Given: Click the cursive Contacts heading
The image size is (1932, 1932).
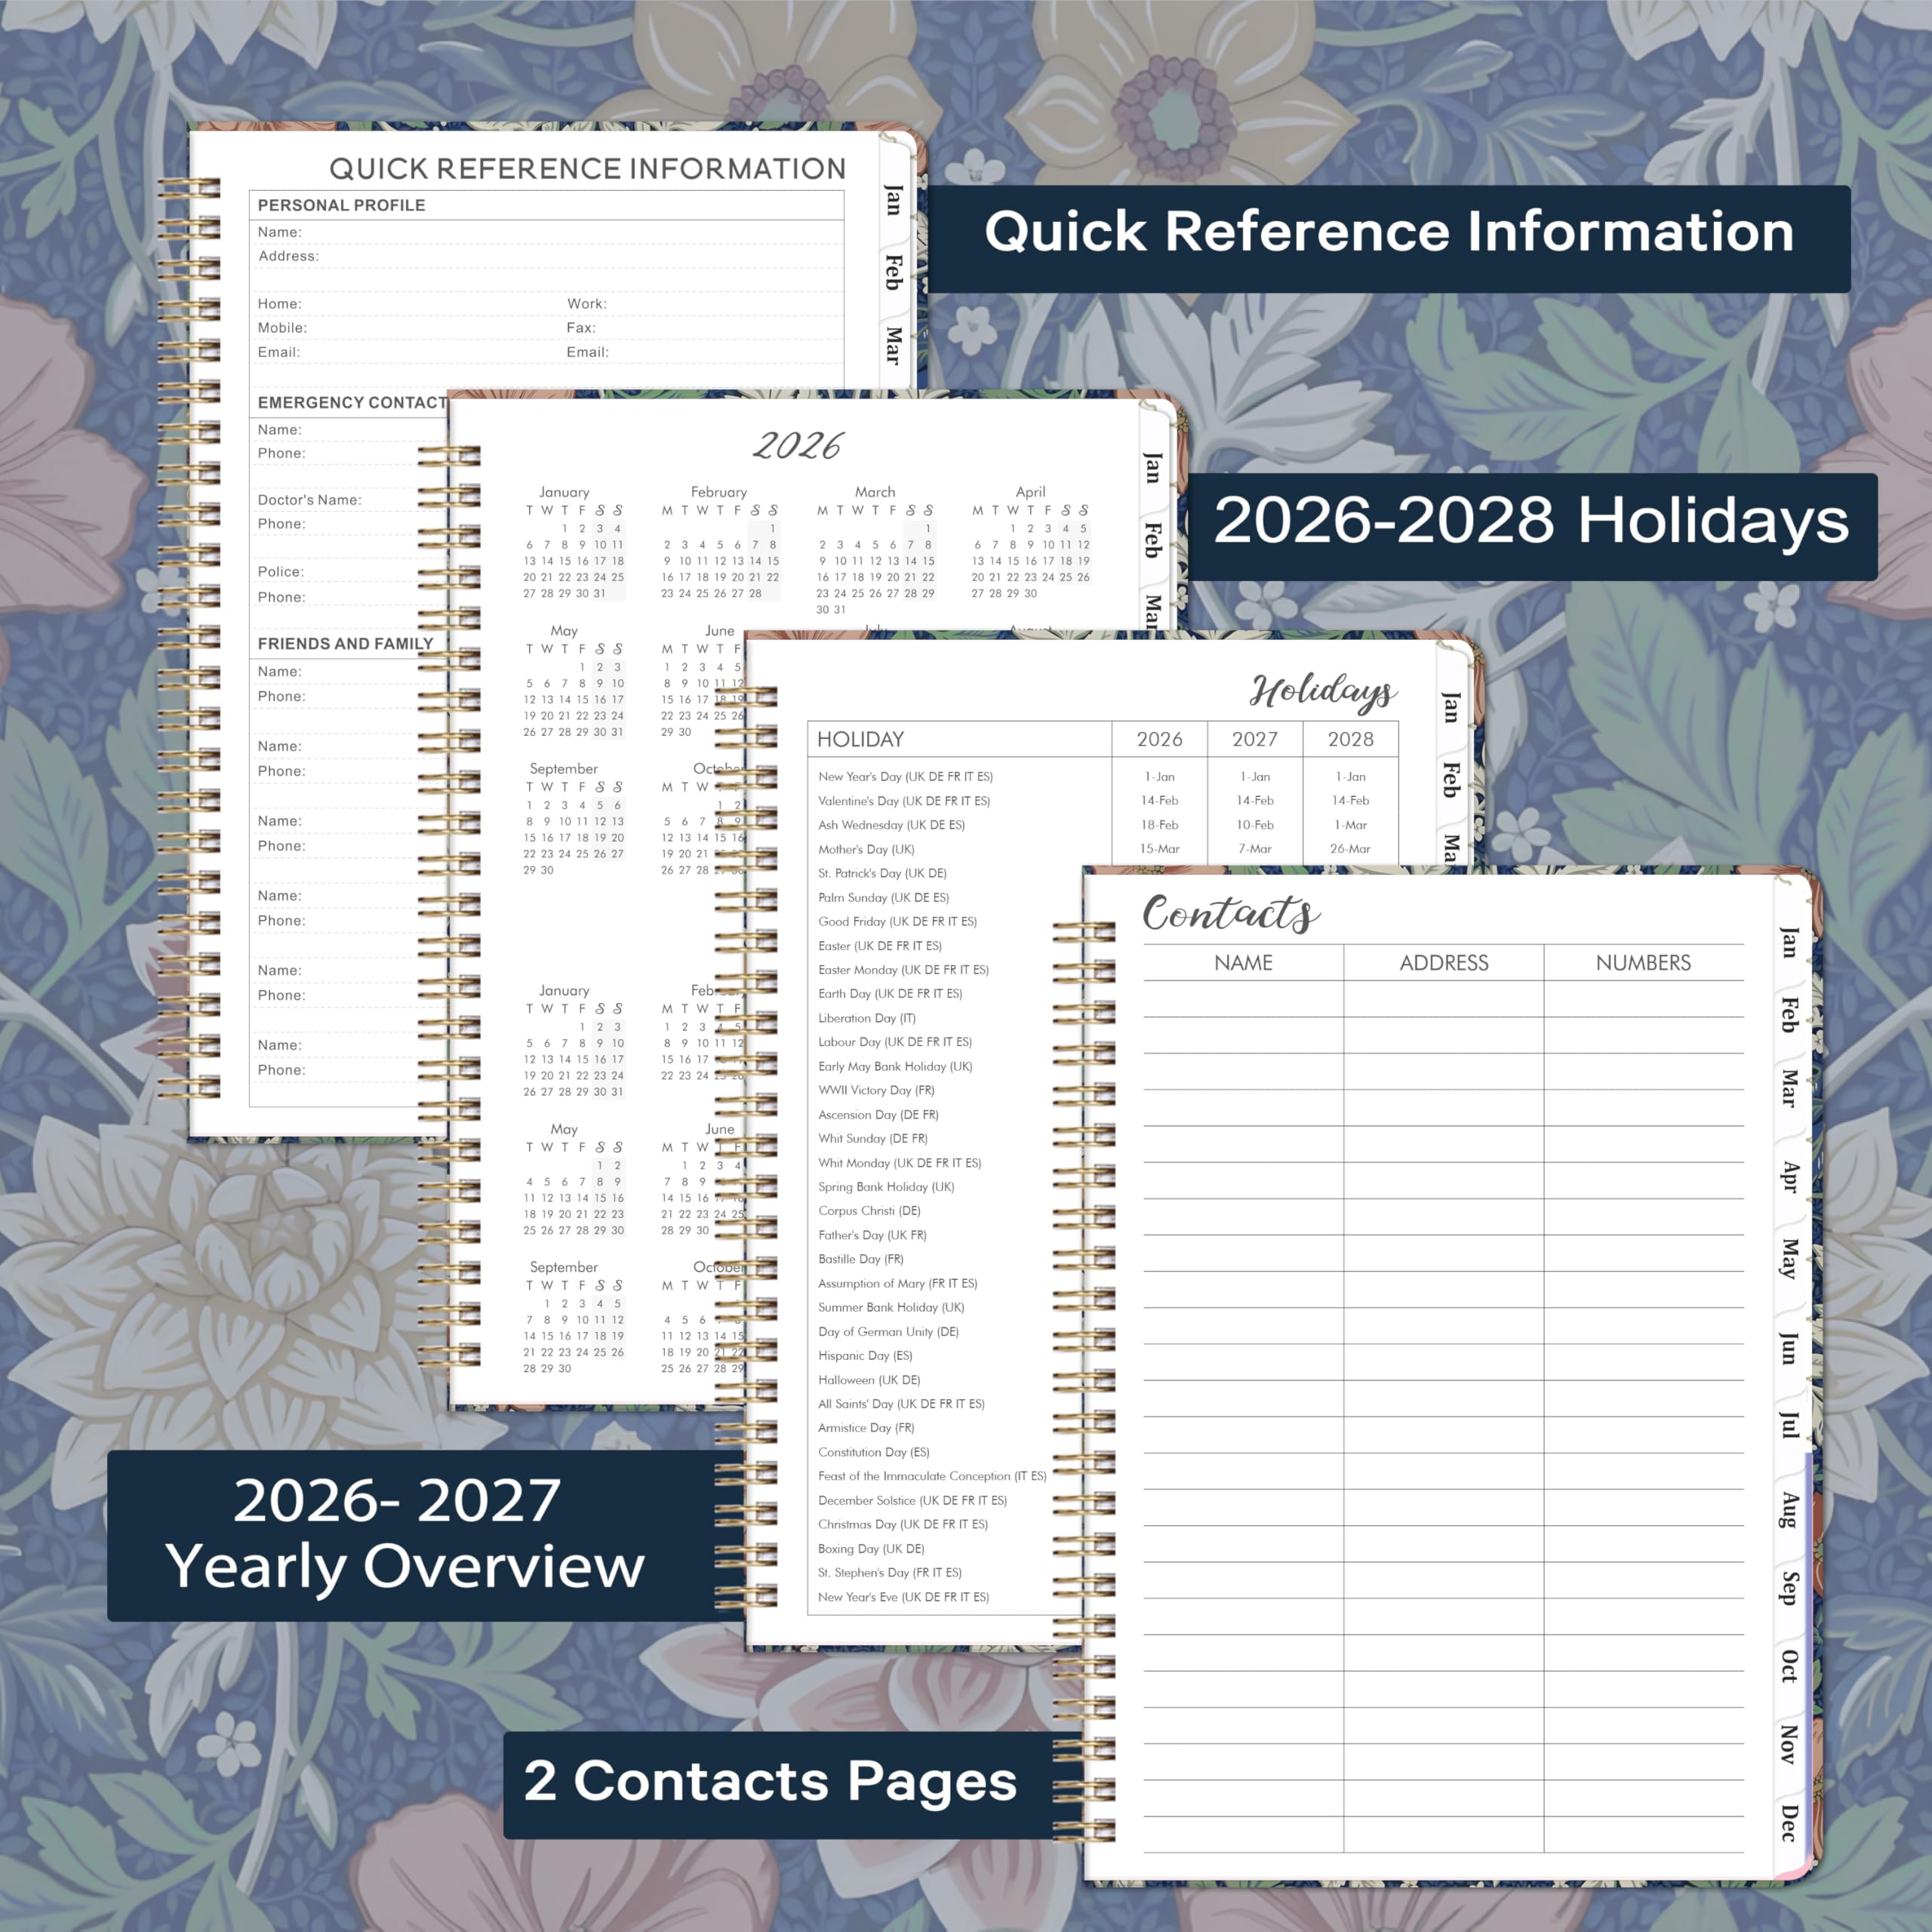Looking at the screenshot, I should [1230, 913].
